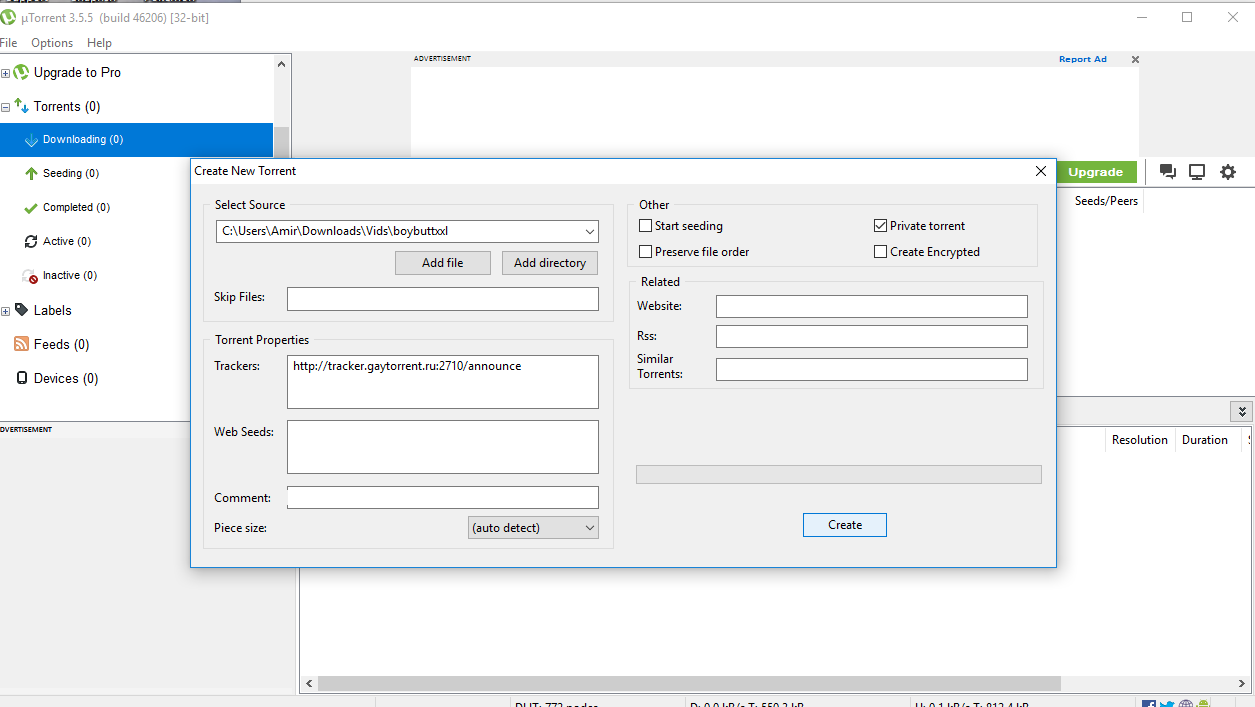Collapse the Torrents tree in the sidebar
This screenshot has width=1255, height=707.
6,106
